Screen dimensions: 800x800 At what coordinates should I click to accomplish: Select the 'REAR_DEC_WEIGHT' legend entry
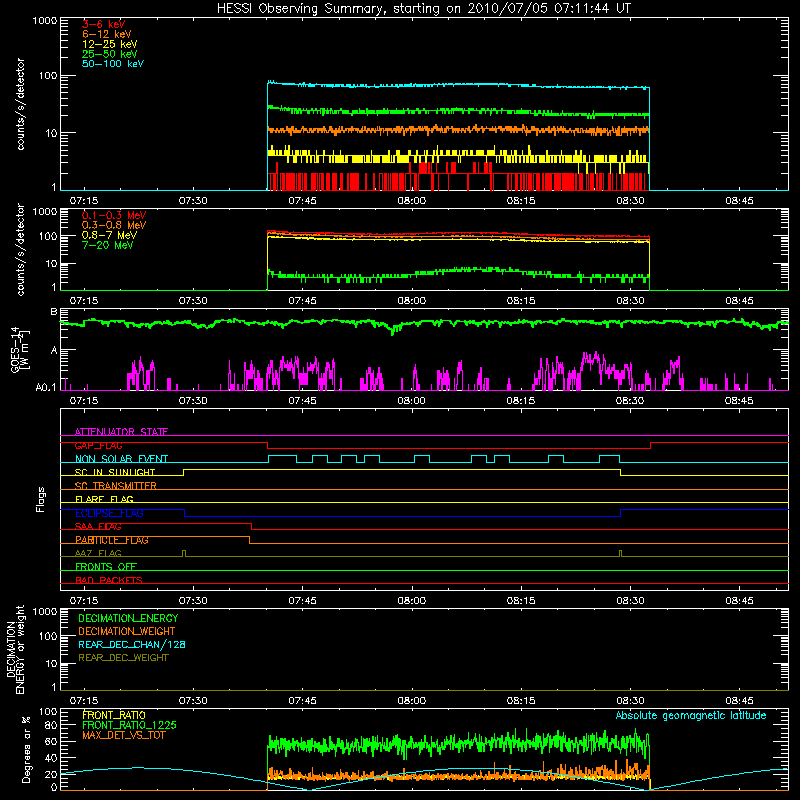(x=123, y=658)
